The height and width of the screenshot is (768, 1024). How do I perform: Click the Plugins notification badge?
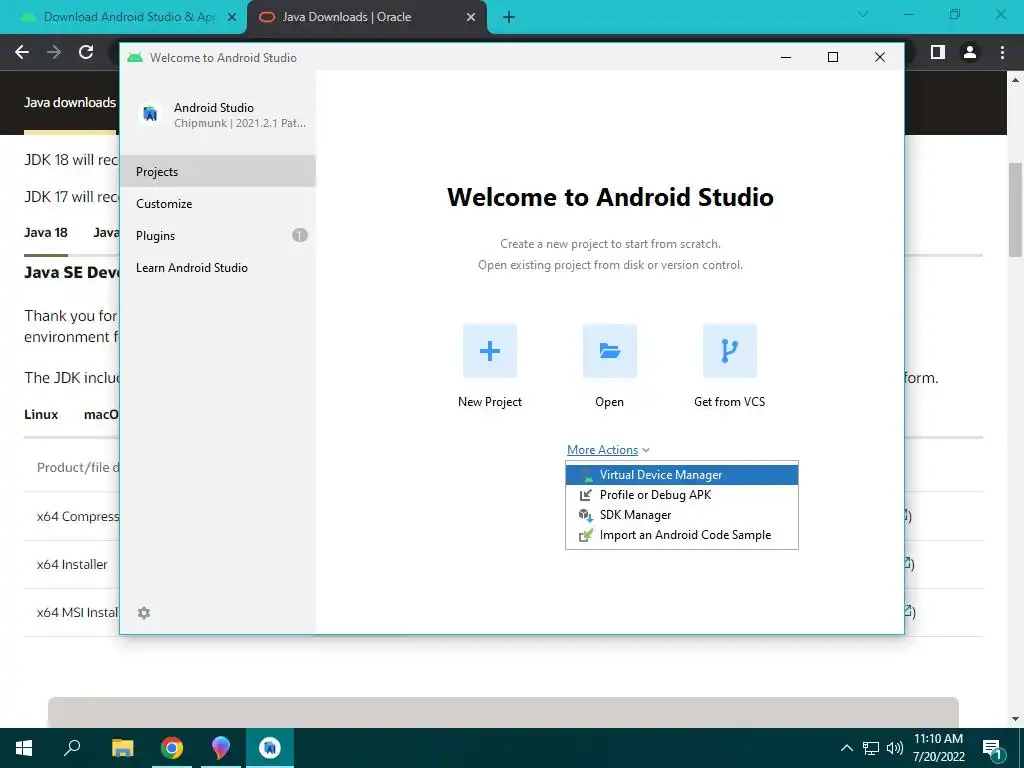(300, 235)
